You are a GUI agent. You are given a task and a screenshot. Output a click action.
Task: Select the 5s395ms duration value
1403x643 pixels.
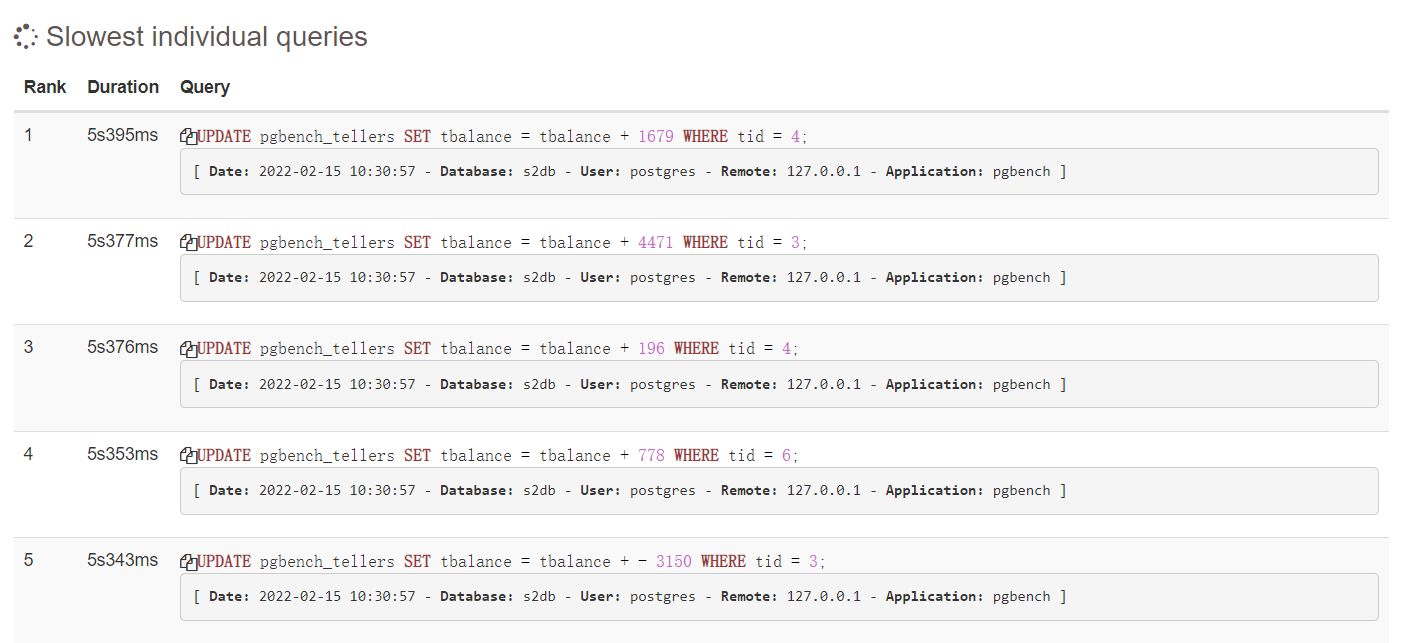[123, 134]
